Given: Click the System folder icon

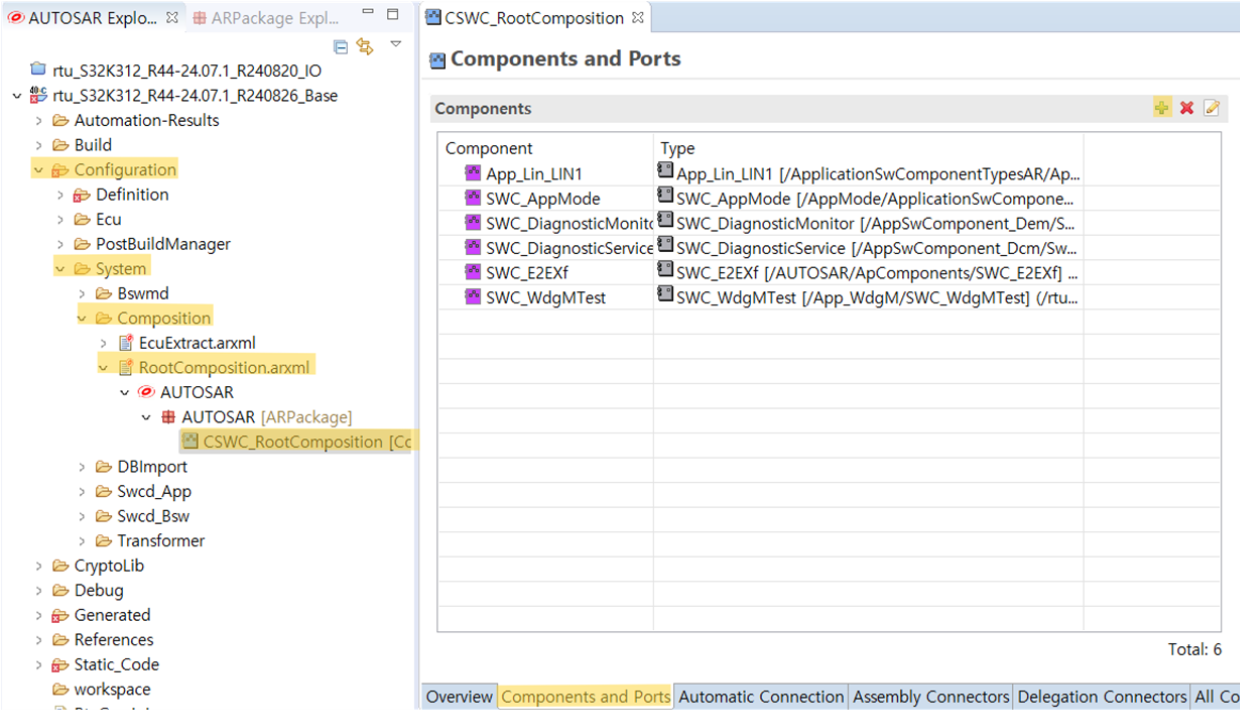Looking at the screenshot, I should (x=82, y=269).
